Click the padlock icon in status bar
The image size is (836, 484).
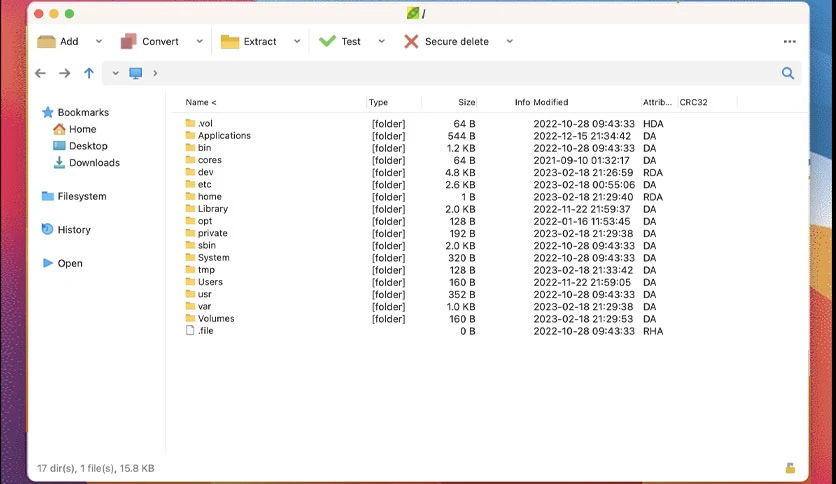(x=790, y=468)
